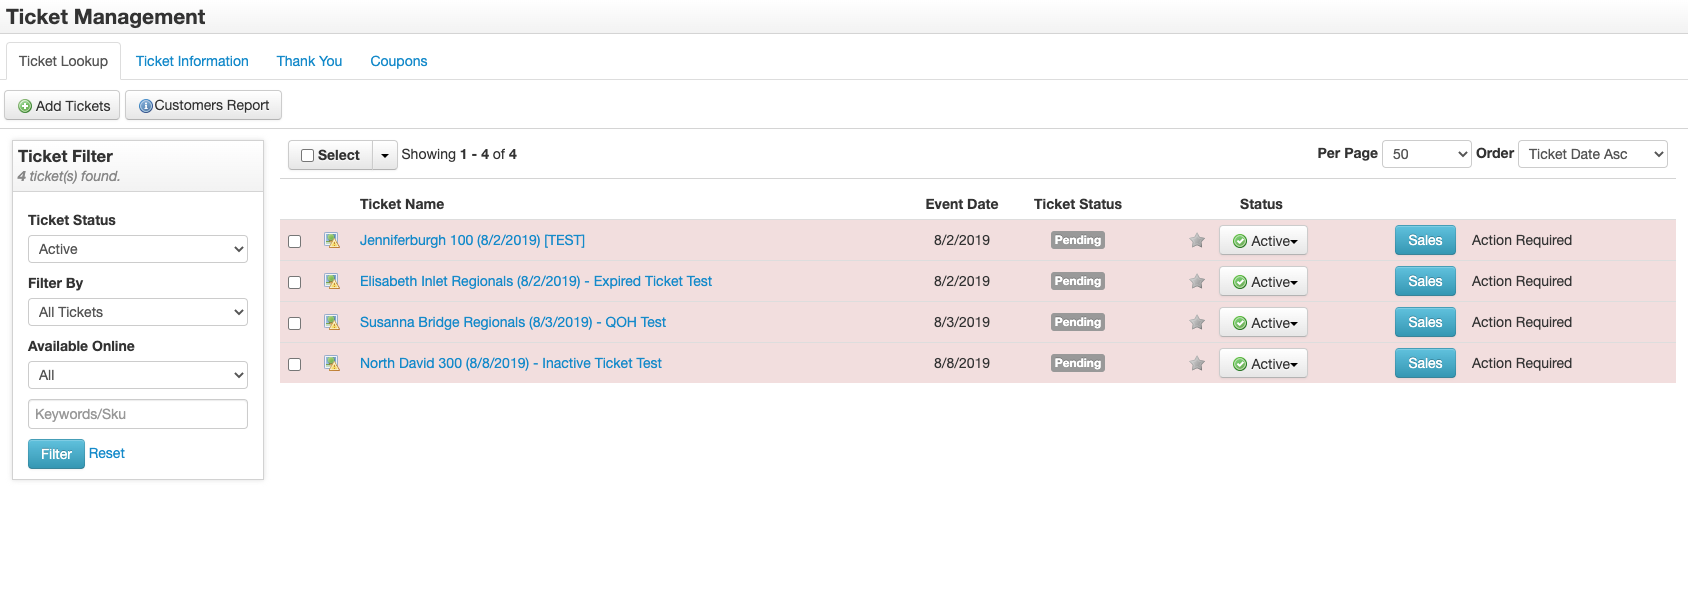Switch to the Ticket Information tab
The image size is (1688, 606).
click(192, 61)
